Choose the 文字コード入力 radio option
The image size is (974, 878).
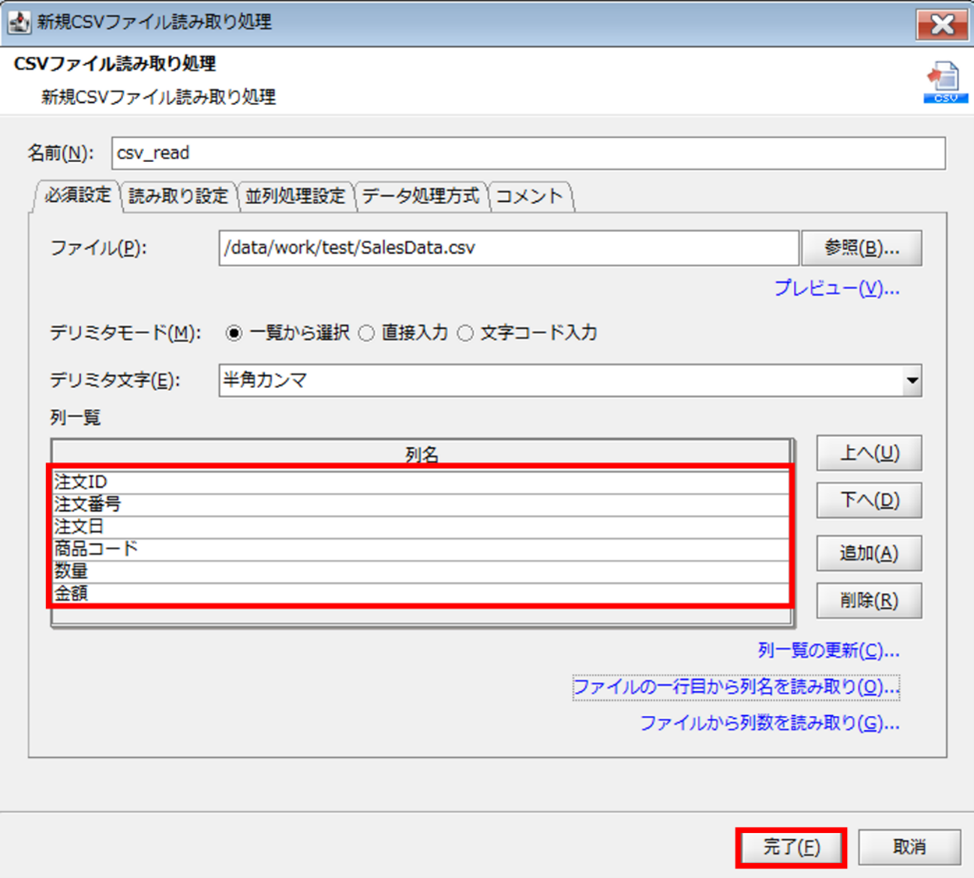click(x=465, y=333)
